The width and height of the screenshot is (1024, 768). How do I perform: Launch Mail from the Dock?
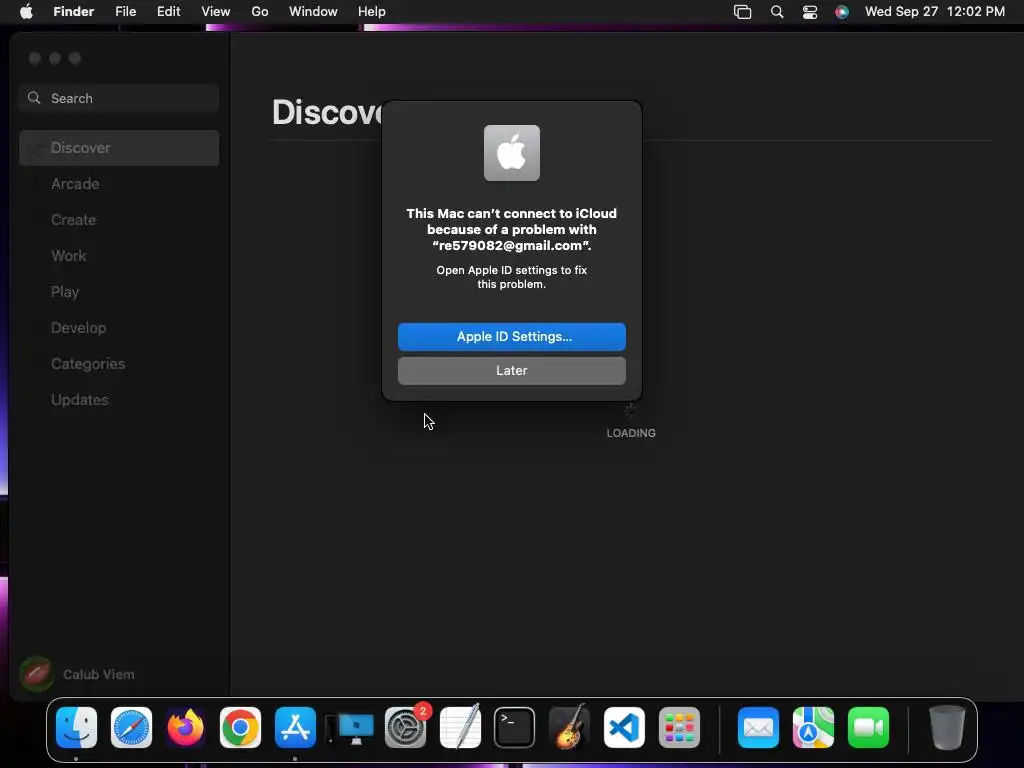click(758, 728)
